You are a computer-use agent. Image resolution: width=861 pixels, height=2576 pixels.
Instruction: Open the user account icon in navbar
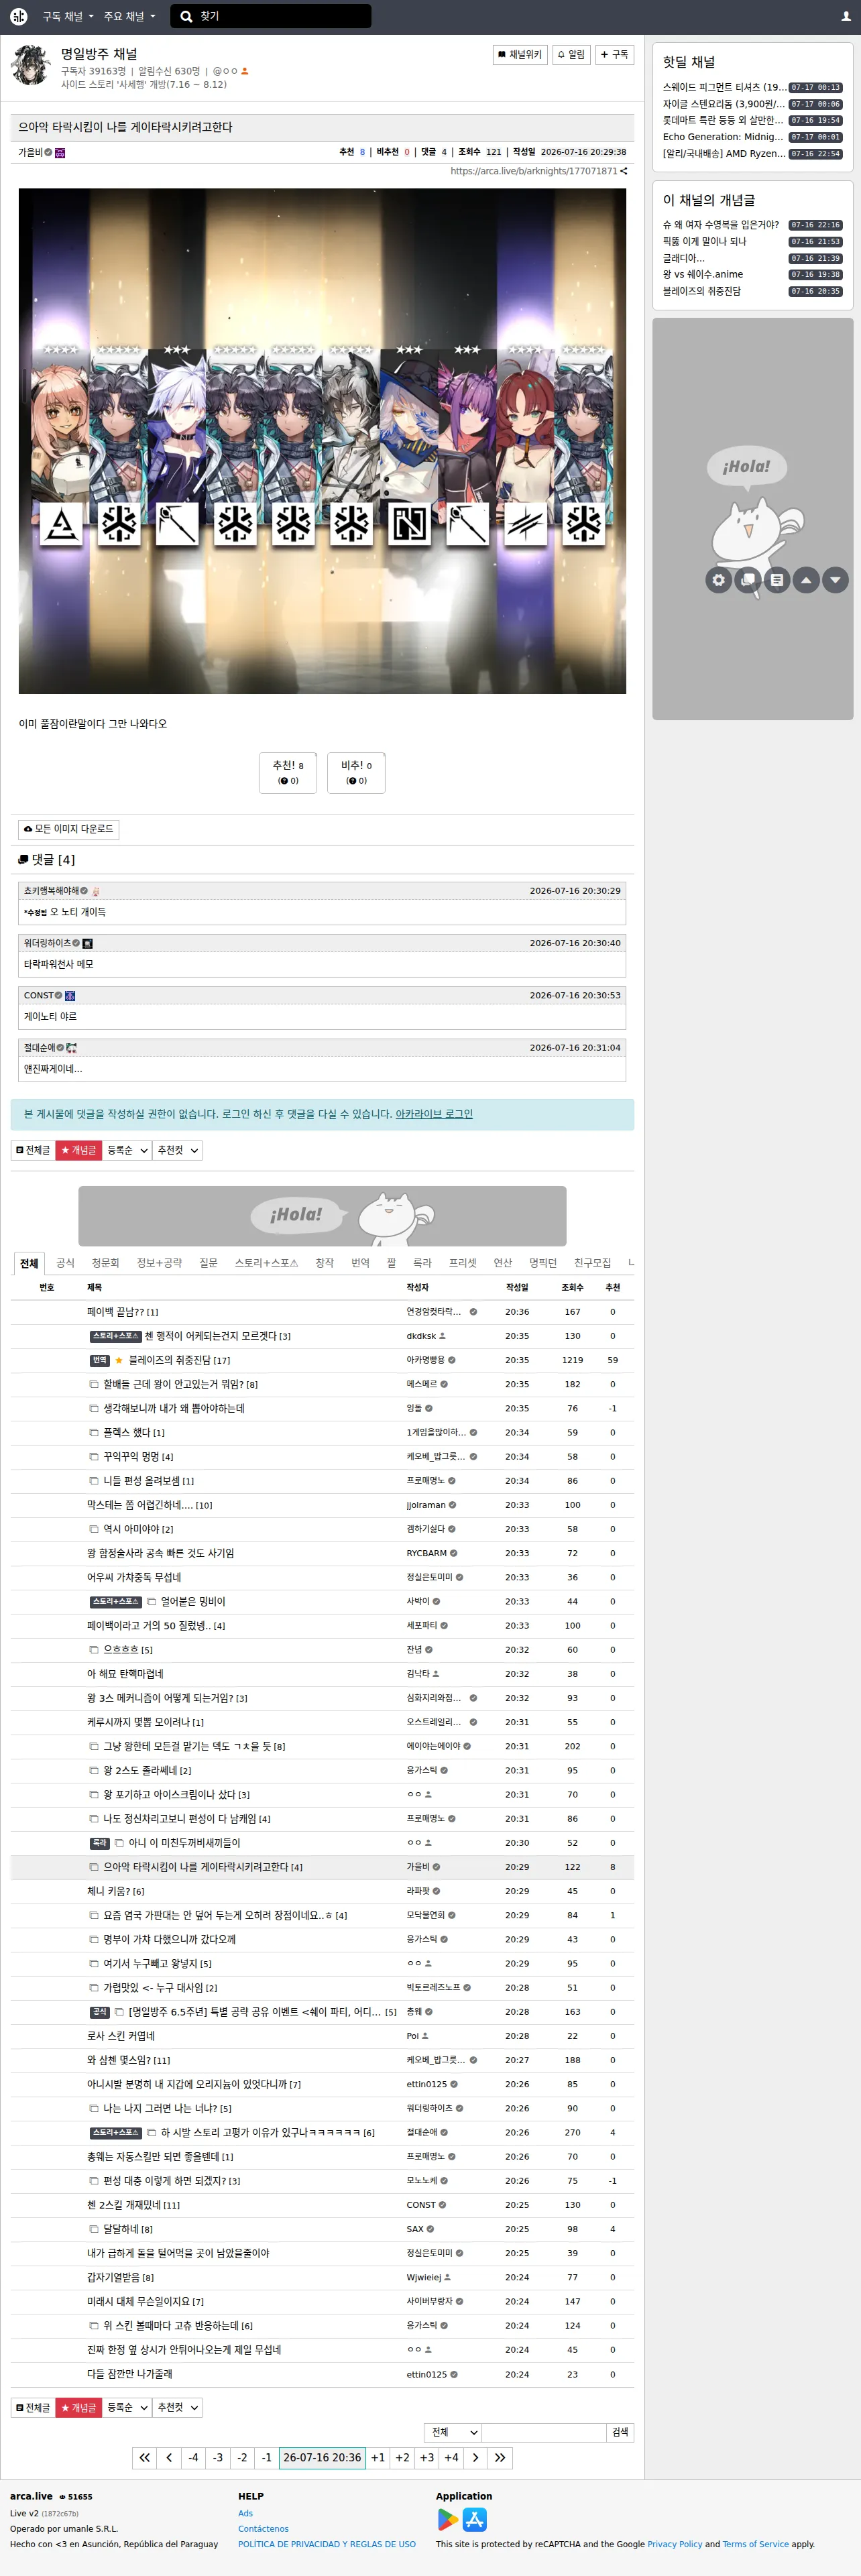coord(846,16)
